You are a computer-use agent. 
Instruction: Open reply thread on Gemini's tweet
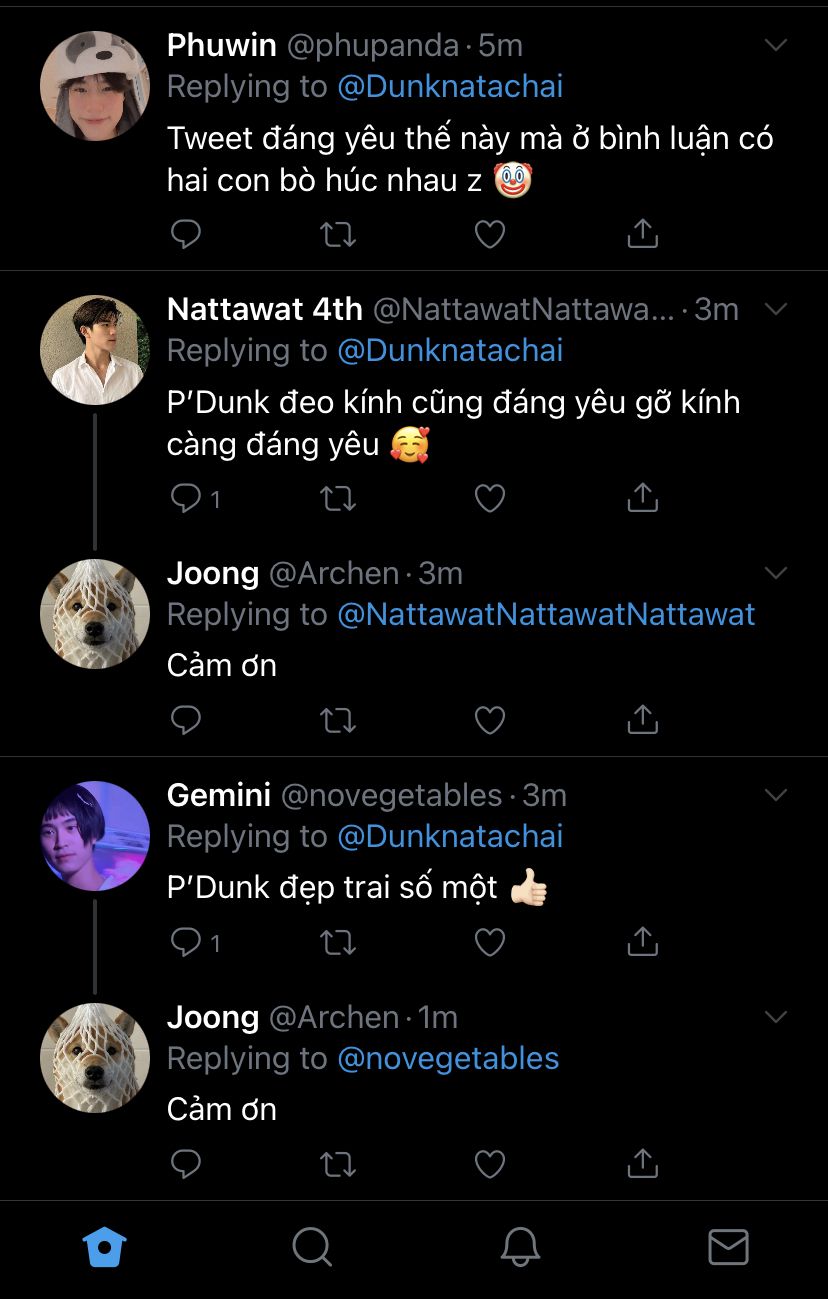[188, 942]
